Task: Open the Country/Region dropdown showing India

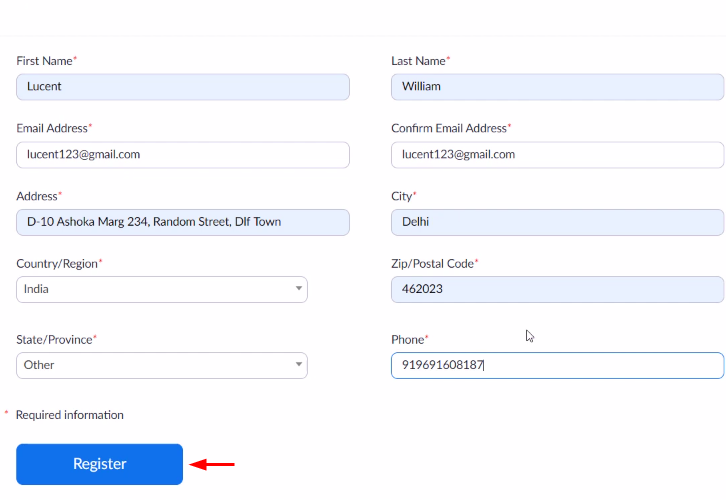Action: 162,290
